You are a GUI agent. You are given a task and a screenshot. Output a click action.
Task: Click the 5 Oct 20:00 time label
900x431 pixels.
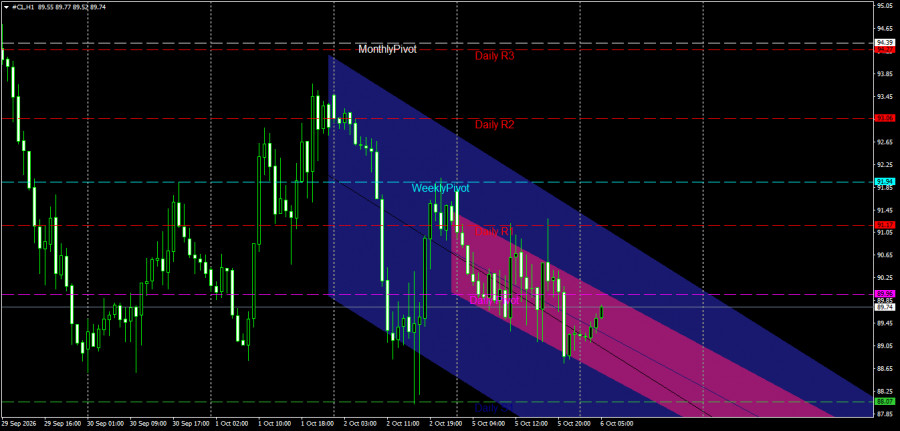tap(573, 424)
